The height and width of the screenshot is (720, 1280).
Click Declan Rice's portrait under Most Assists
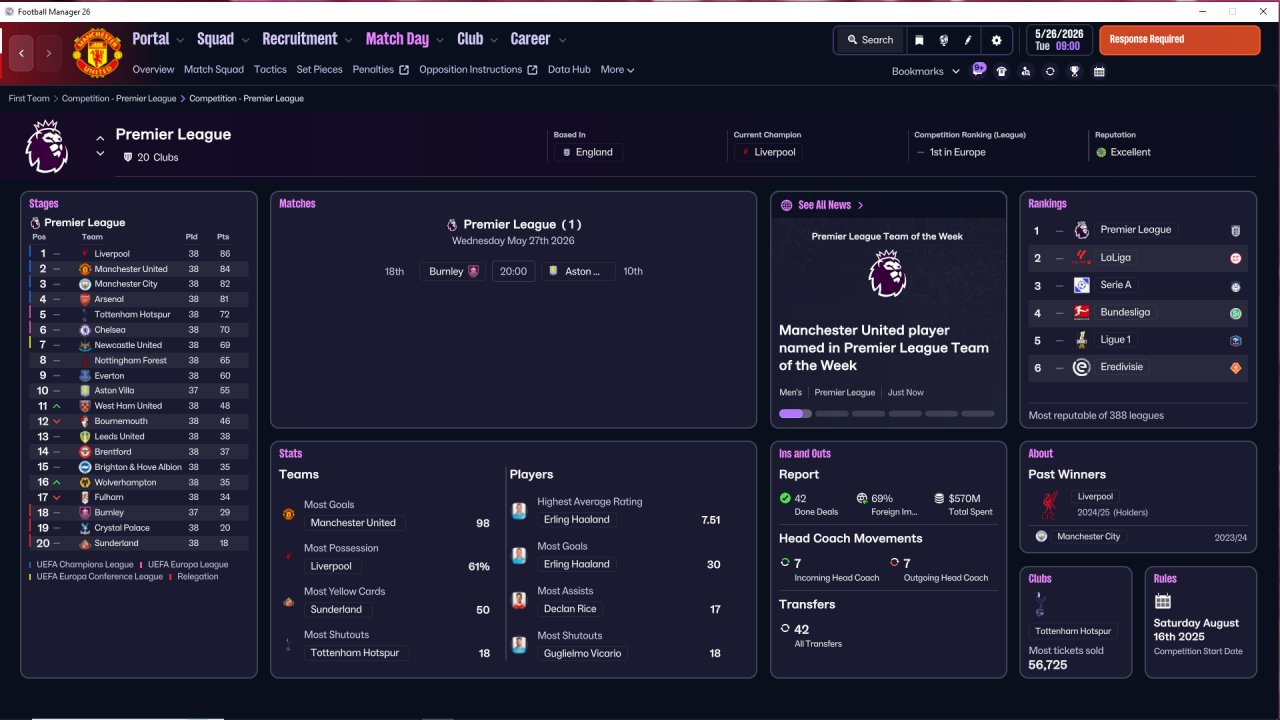click(x=519, y=600)
